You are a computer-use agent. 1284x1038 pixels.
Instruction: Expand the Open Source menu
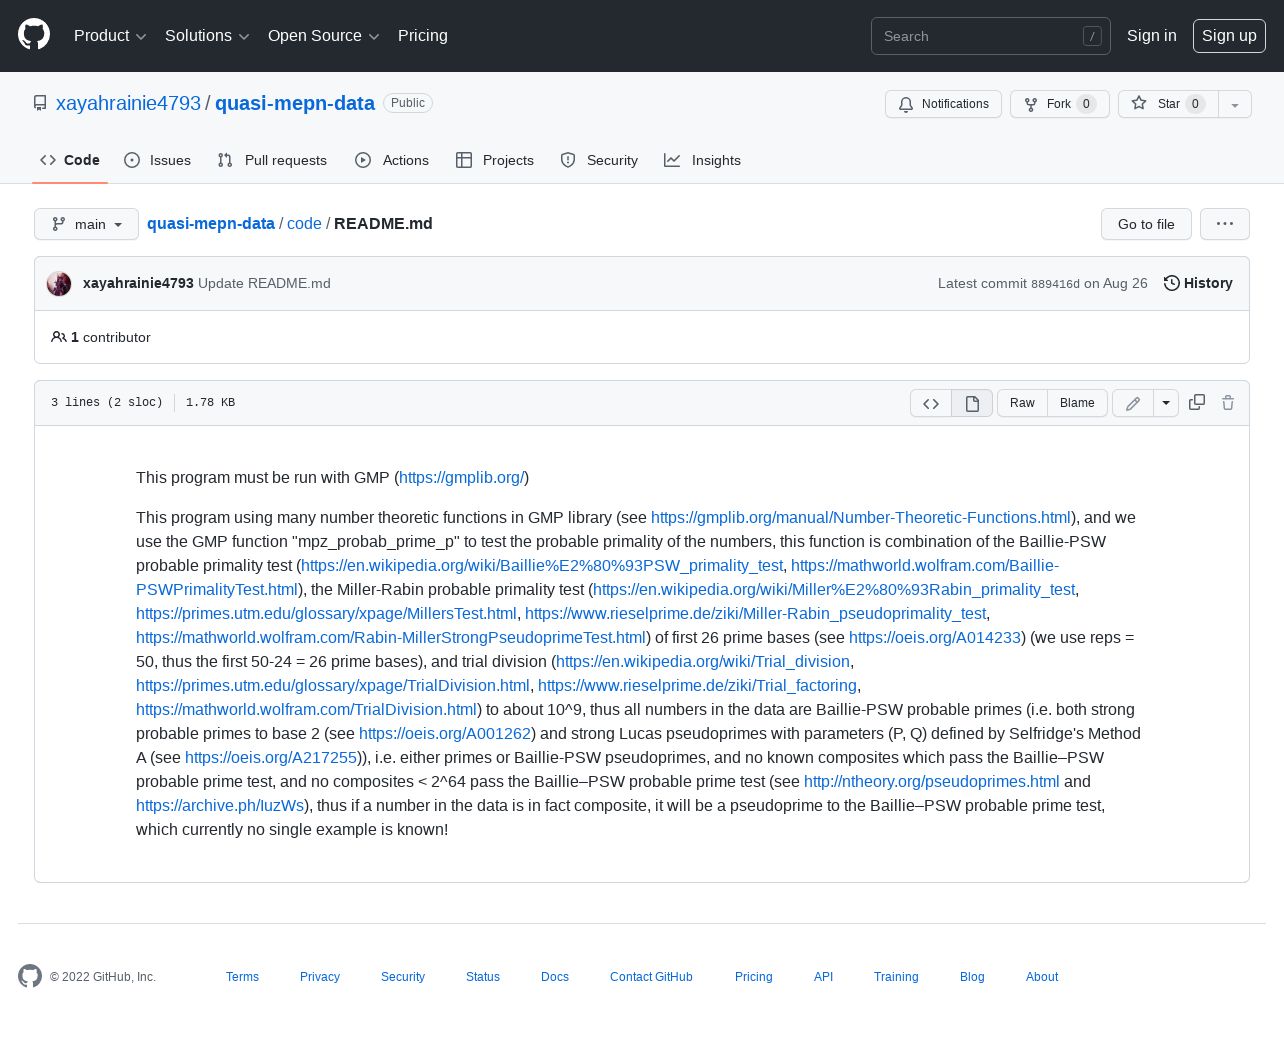coord(324,36)
